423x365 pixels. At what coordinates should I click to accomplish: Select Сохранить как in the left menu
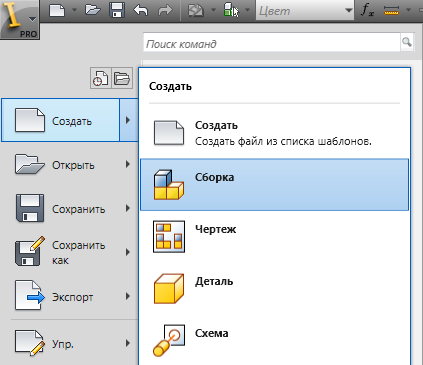coord(60,253)
